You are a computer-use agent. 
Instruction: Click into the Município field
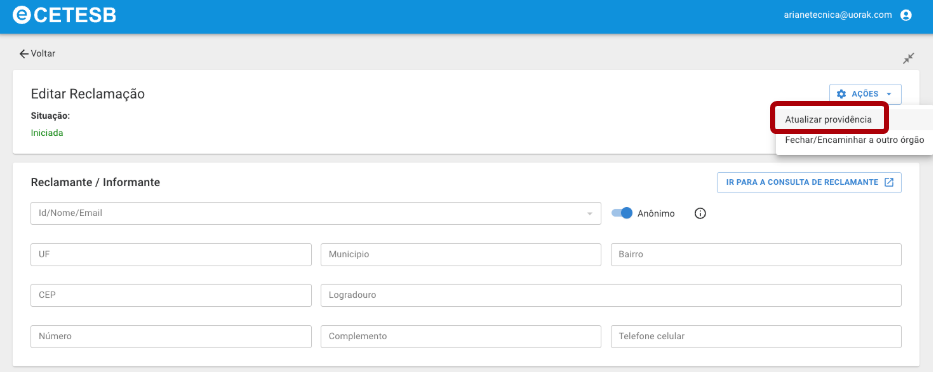point(461,254)
